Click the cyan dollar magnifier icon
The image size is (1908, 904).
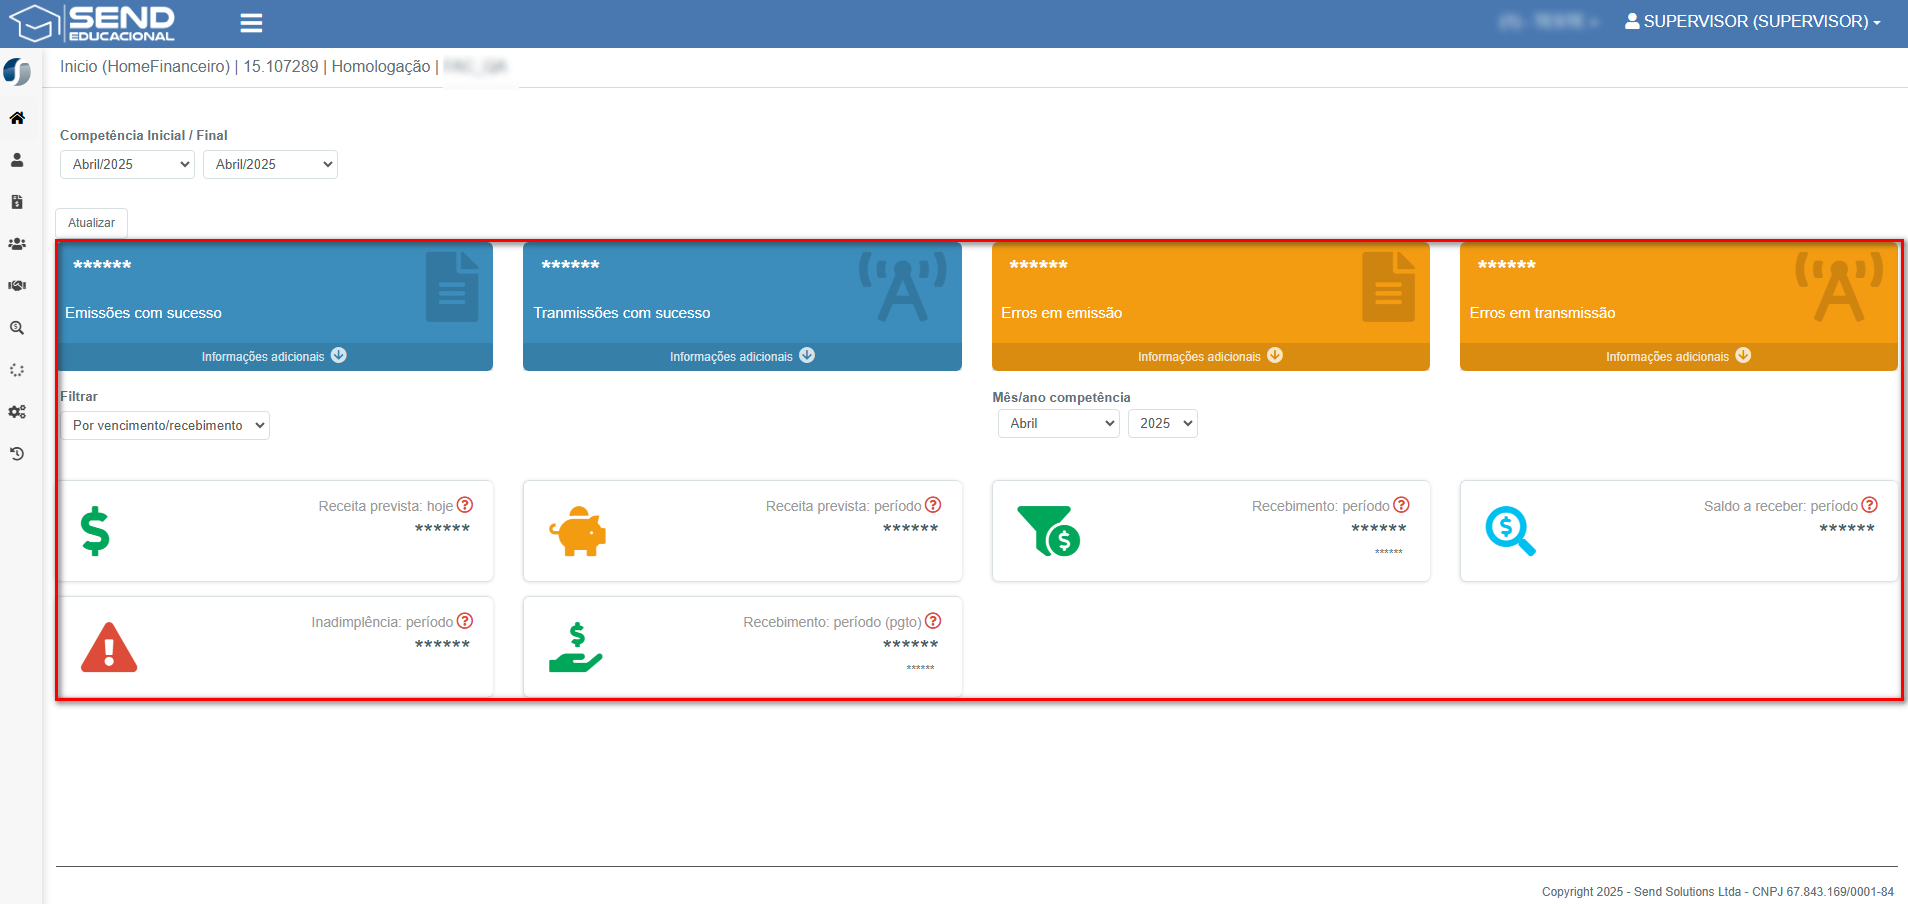[x=1510, y=531]
